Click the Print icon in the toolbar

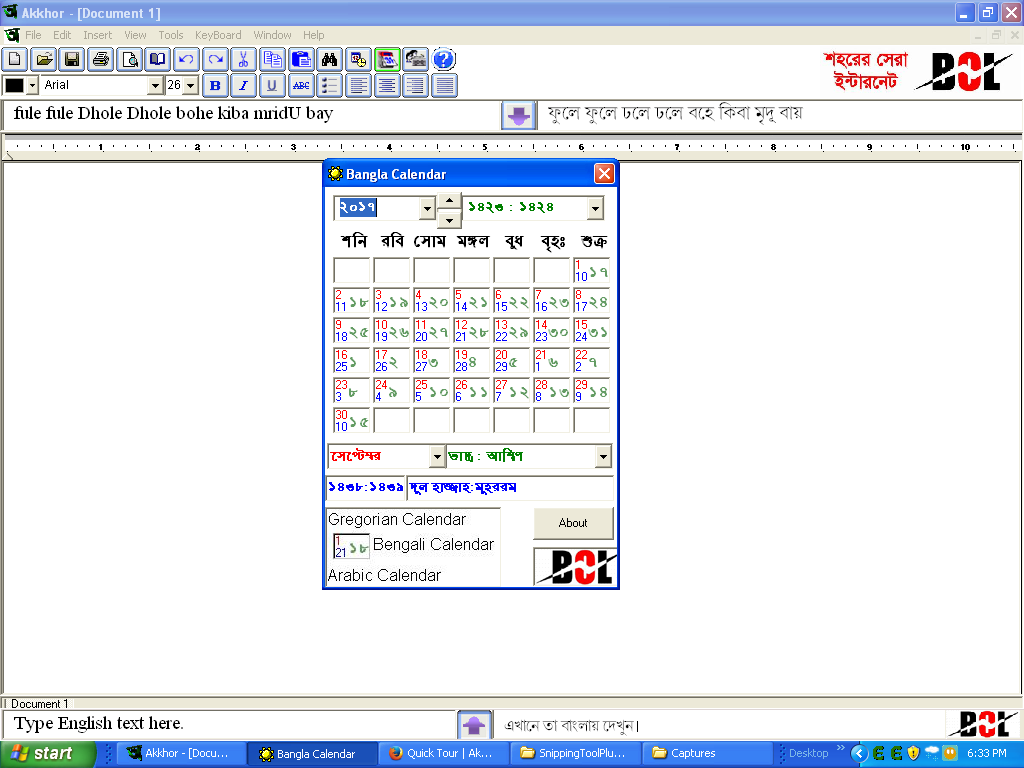click(101, 59)
